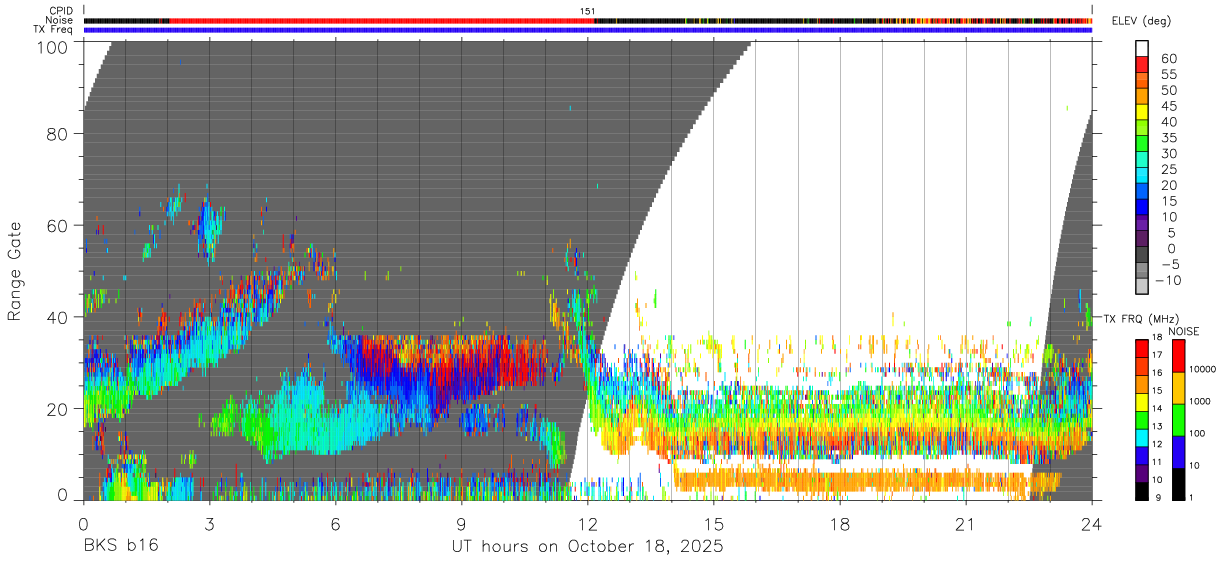1228x567 pixels.
Task: Click the −10 label on ELEV colorbar
Action: click(x=1166, y=280)
